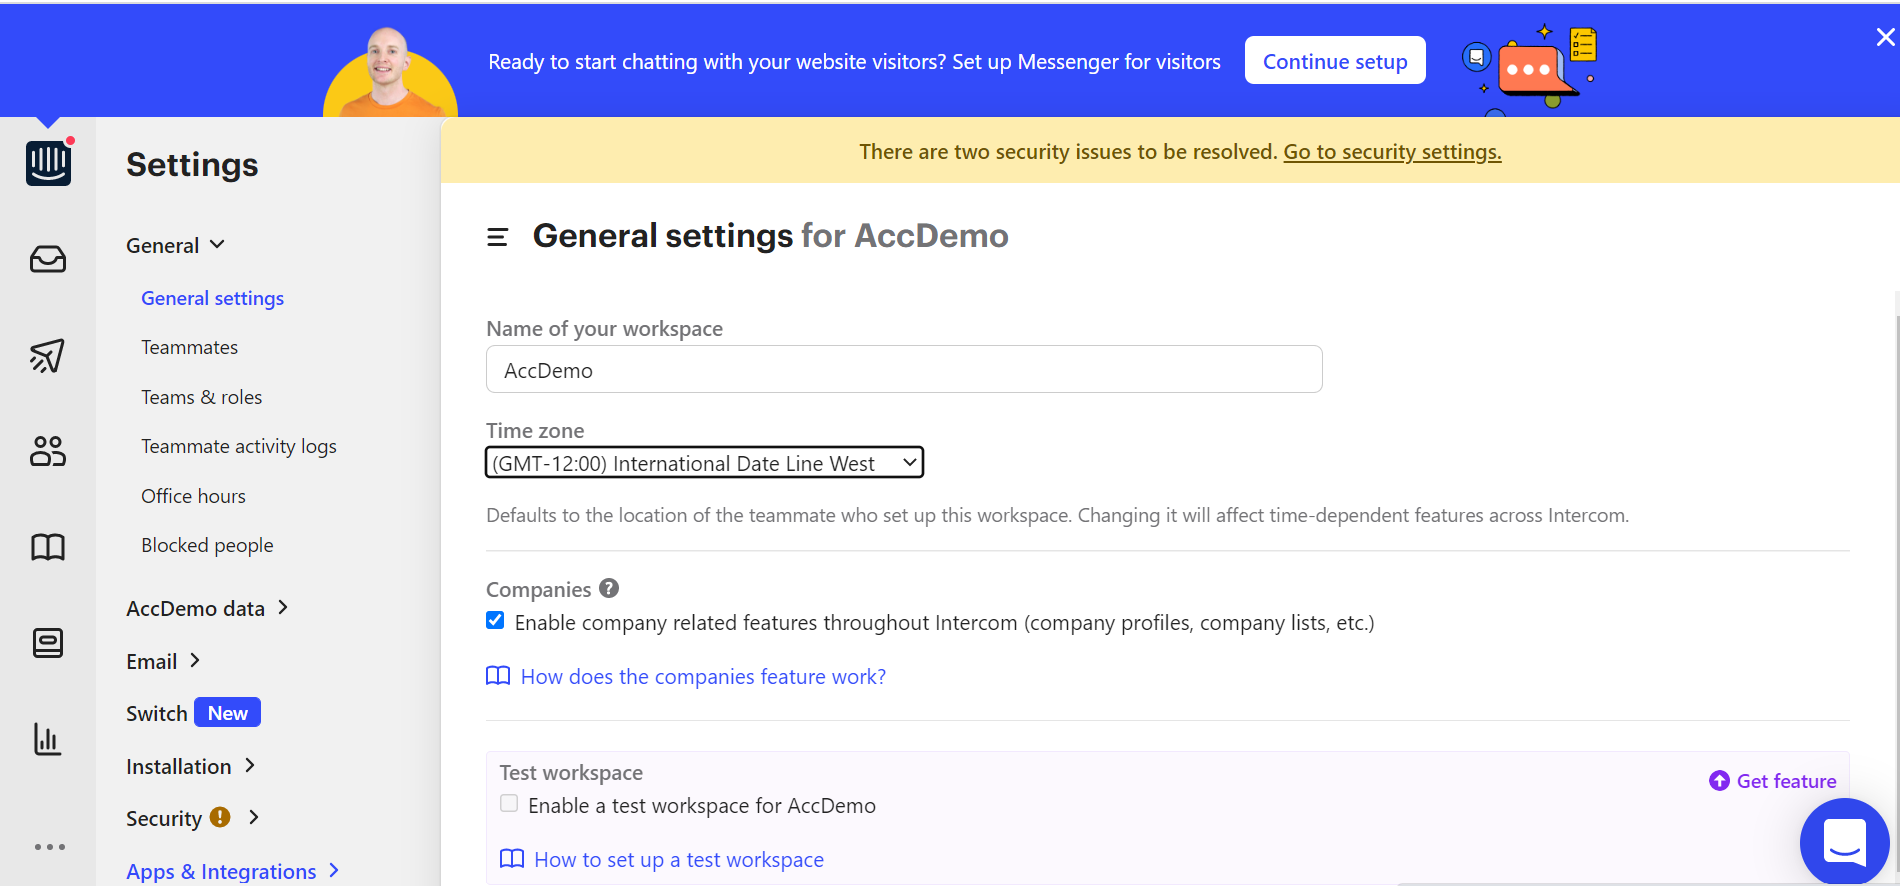This screenshot has height=886, width=1900.
Task: Follow Go to security settings link
Action: coord(1392,151)
